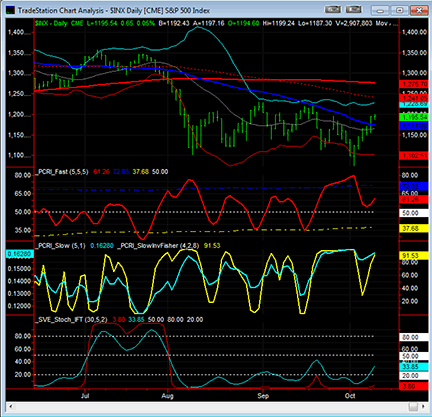Viewport: 432px width, 417px height.
Task: Click the 1,300.00 right price axis label
Action: click(x=414, y=73)
